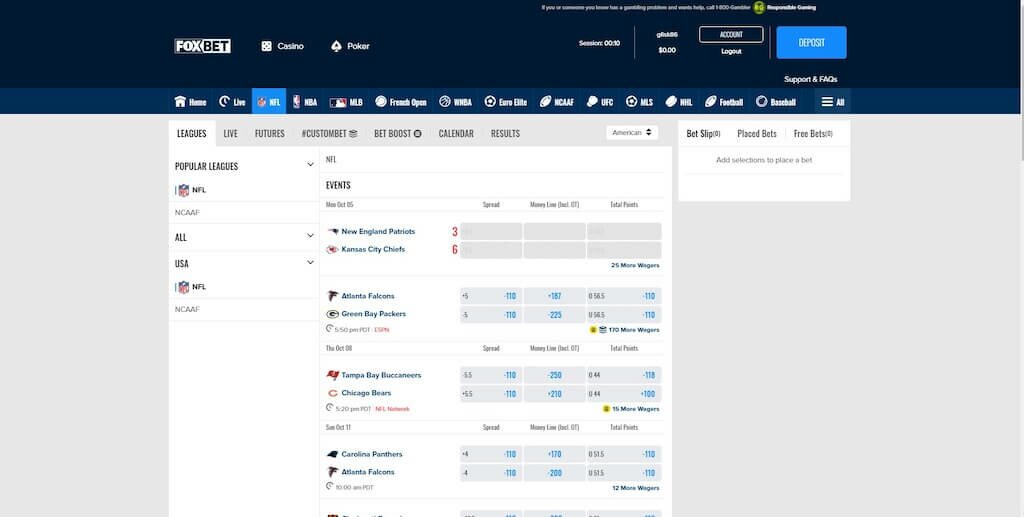Select NCAAF under USA section

[x=187, y=309]
